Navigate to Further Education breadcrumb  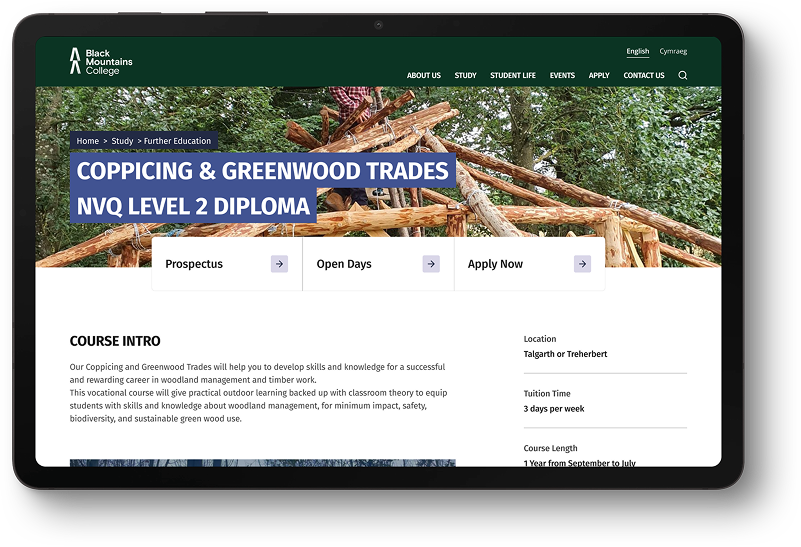pyautogui.click(x=177, y=141)
